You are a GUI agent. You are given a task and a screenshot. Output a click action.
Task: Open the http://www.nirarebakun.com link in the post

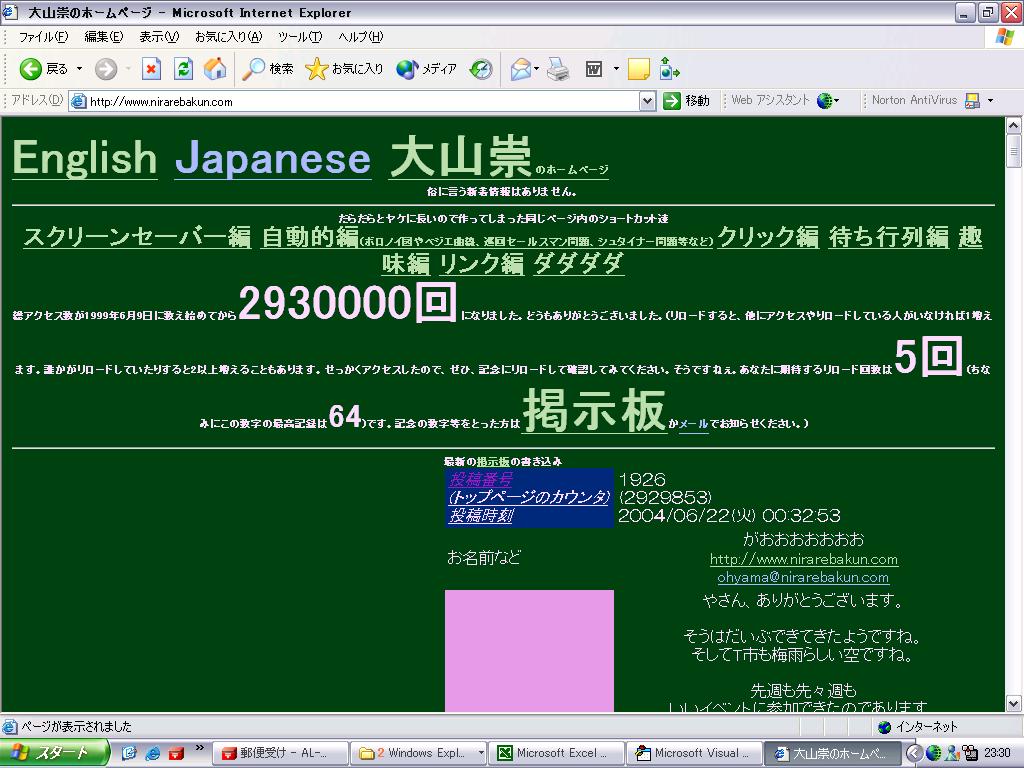coord(804,559)
